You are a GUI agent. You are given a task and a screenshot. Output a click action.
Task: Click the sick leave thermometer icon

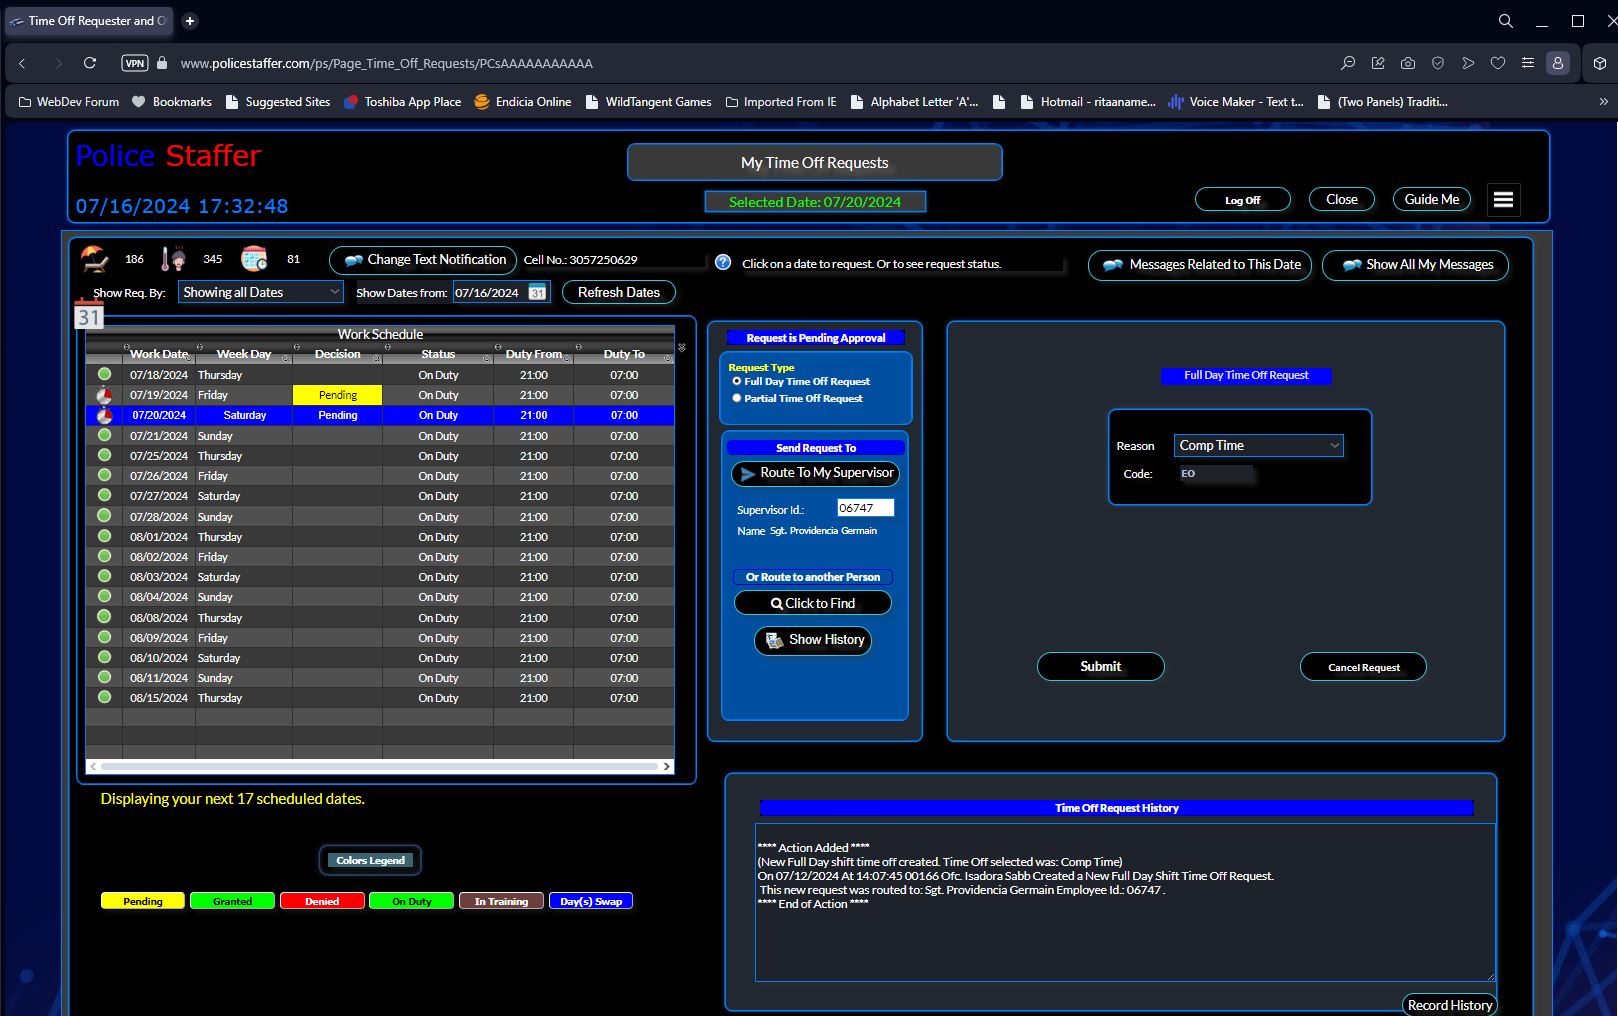tap(174, 259)
